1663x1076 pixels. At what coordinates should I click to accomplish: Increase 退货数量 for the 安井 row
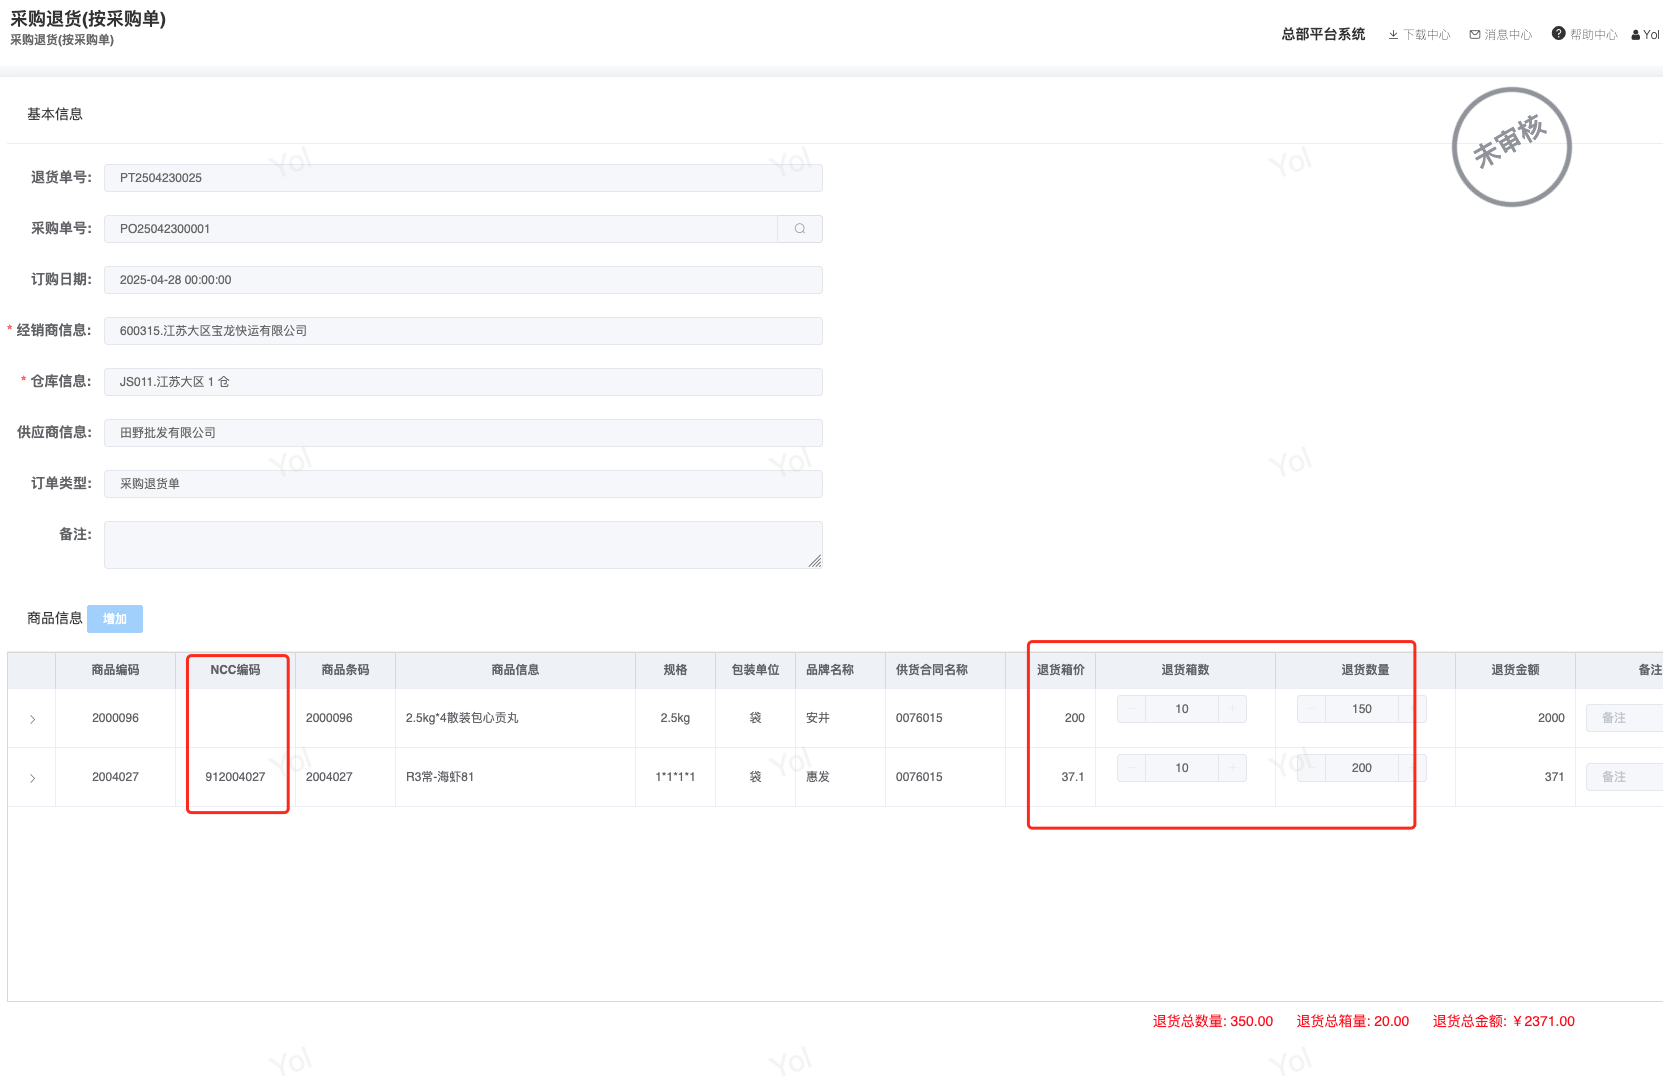point(1412,709)
